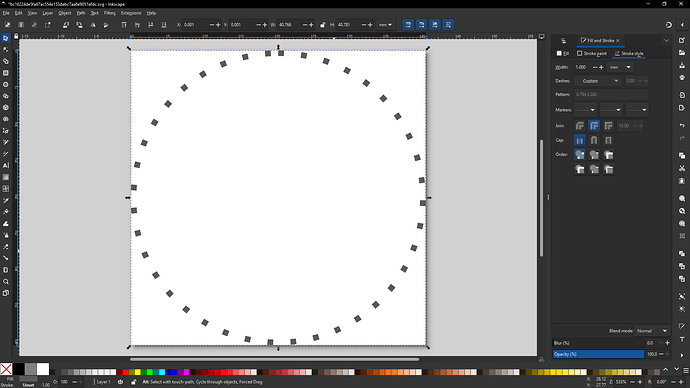The width and height of the screenshot is (690, 388).
Task: Click Flip horizontally icon
Action: [x=93, y=25]
